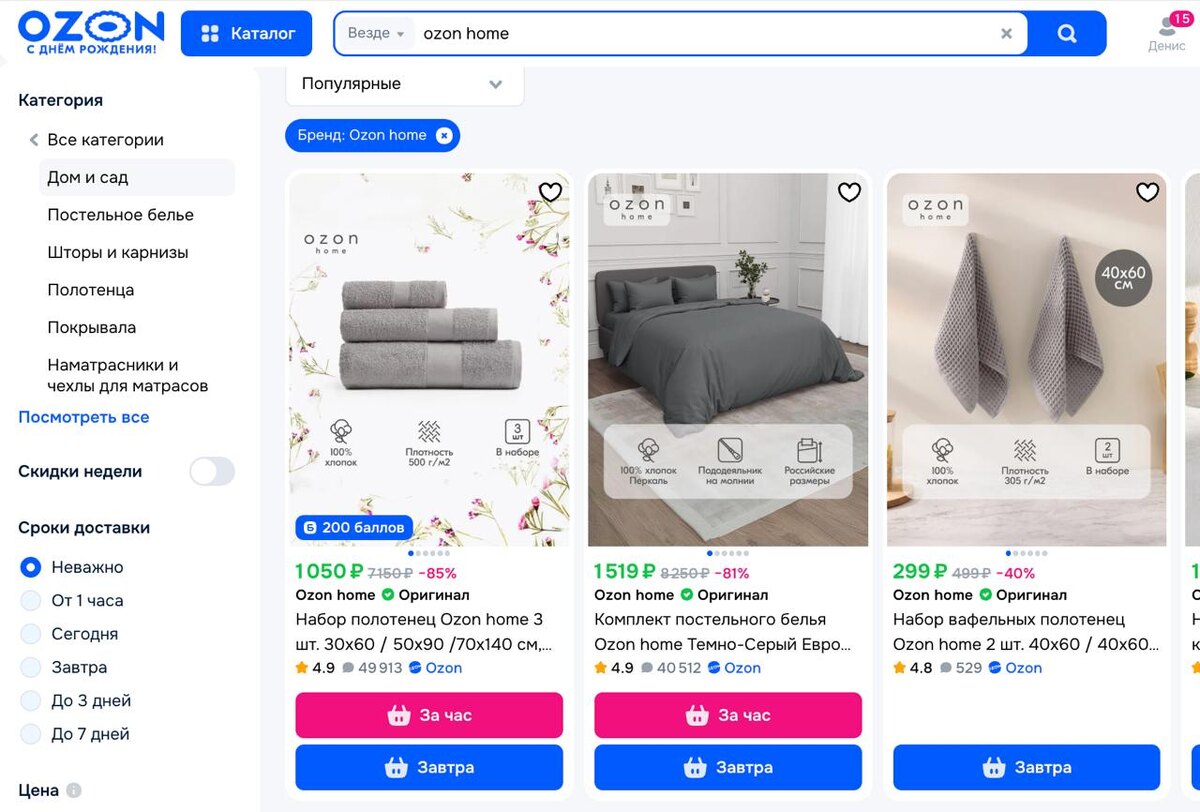Click the Посмотреть все link
Screen dimensions: 1200x812
tap(84, 417)
